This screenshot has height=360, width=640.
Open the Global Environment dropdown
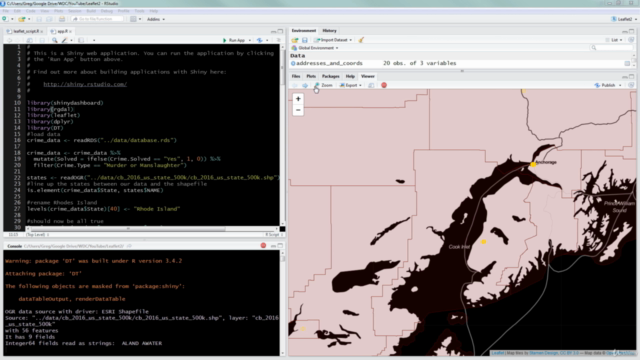tap(315, 48)
